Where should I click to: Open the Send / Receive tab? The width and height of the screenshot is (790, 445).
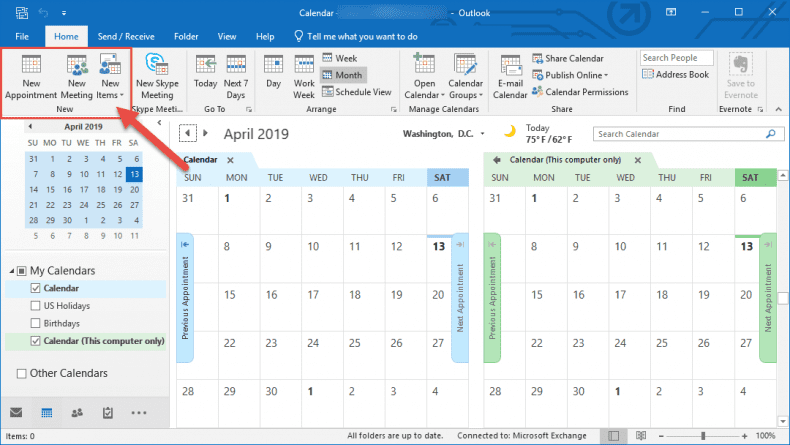(x=126, y=35)
